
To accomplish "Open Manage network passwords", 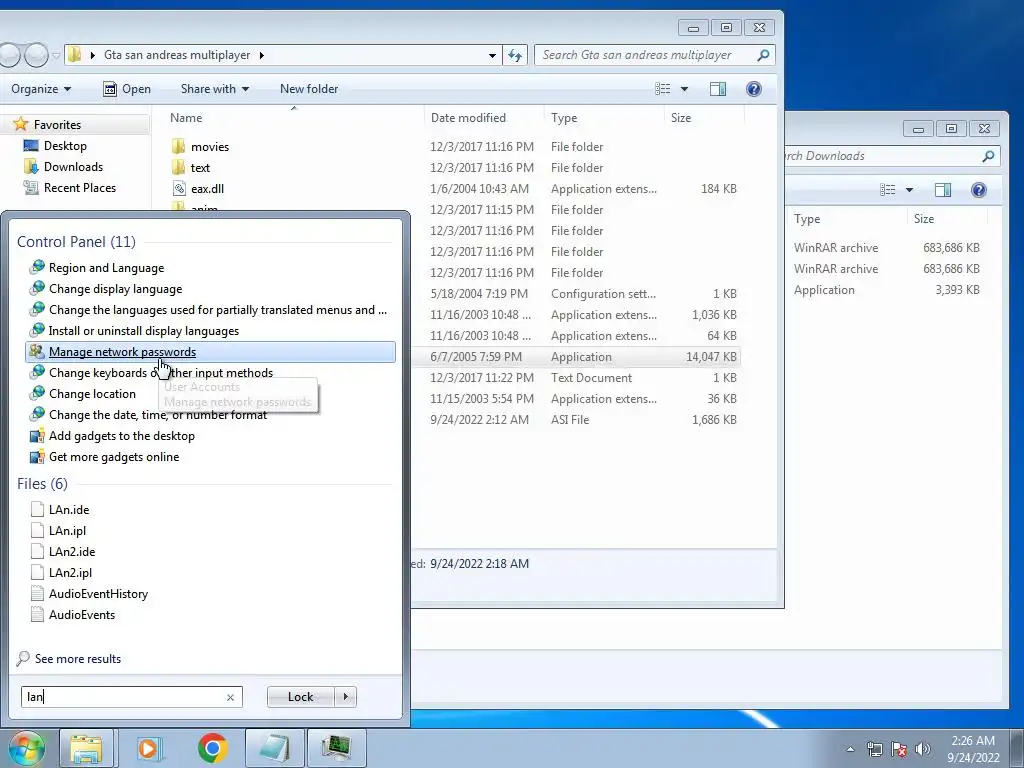I will point(210,352).
